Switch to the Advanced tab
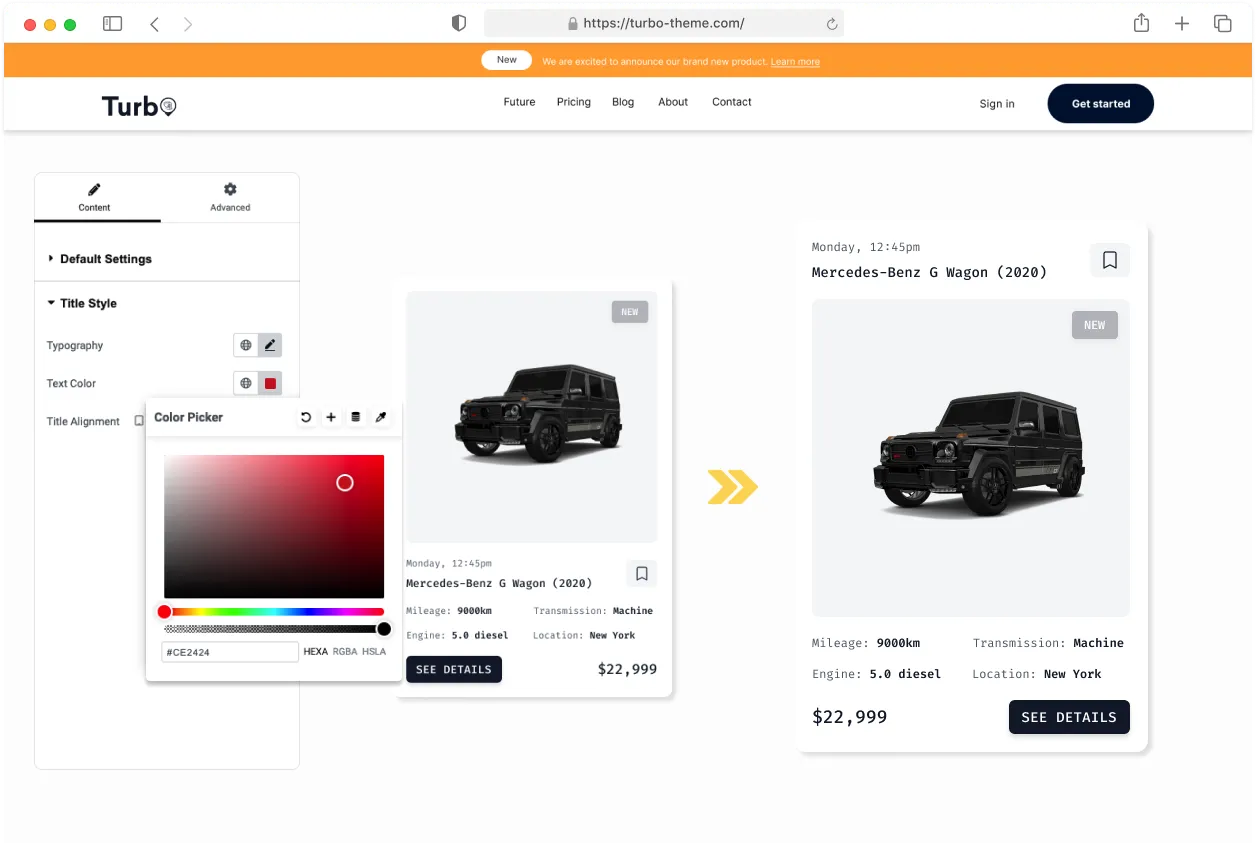Screen dimensions: 1256x843 pyautogui.click(x=230, y=197)
